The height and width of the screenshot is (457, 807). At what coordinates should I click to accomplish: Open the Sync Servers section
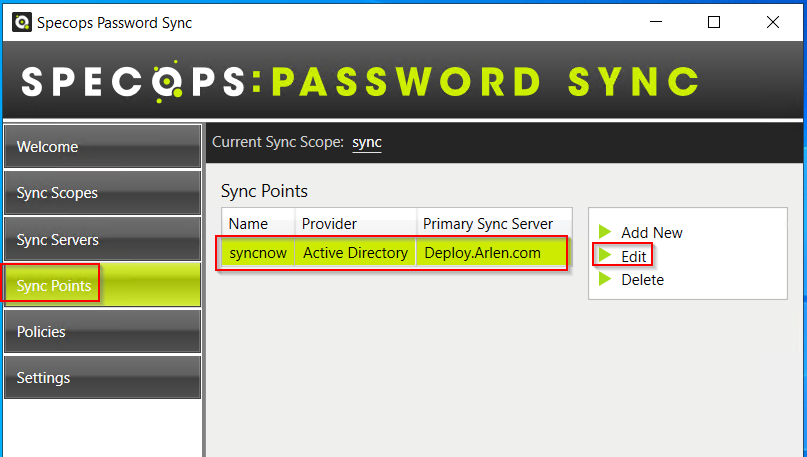click(x=102, y=239)
